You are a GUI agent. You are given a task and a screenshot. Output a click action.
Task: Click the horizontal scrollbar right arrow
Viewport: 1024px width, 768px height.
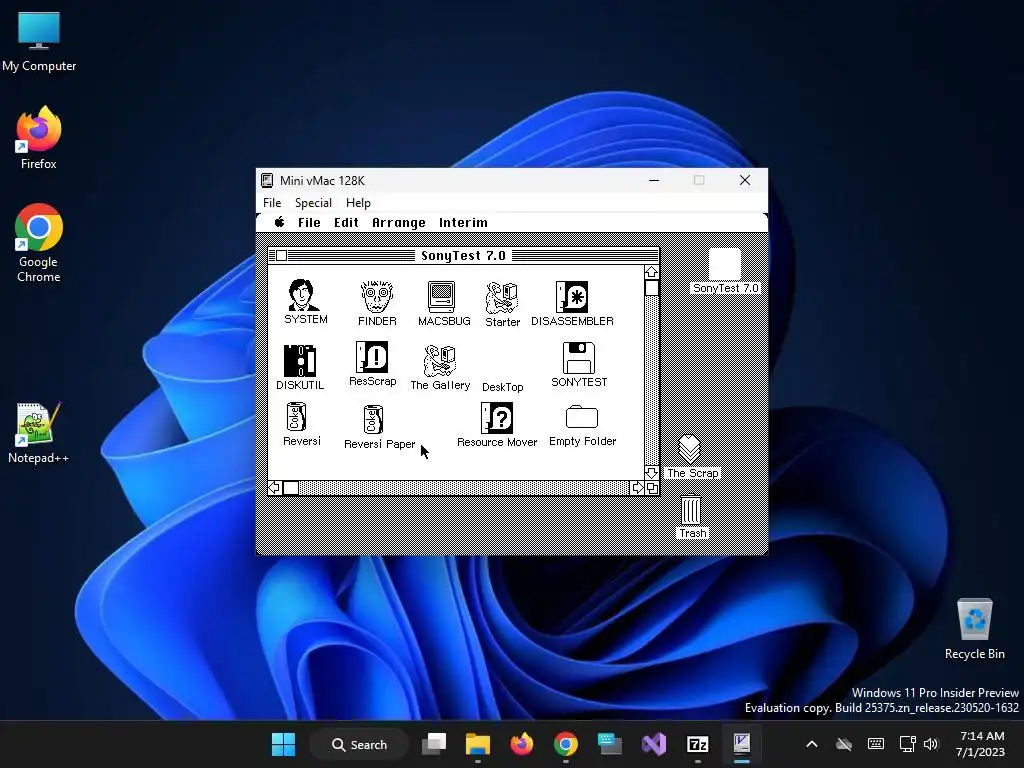(x=638, y=488)
